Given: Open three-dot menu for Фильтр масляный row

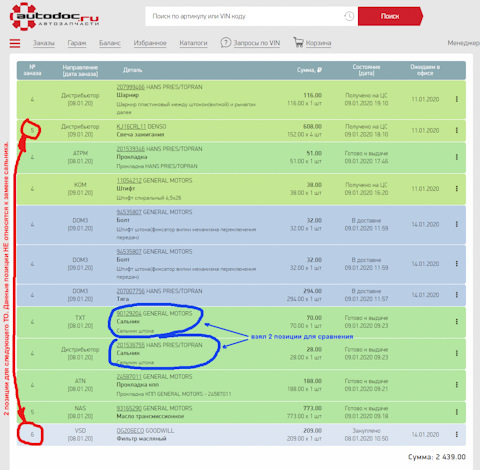Looking at the screenshot, I should tap(457, 434).
